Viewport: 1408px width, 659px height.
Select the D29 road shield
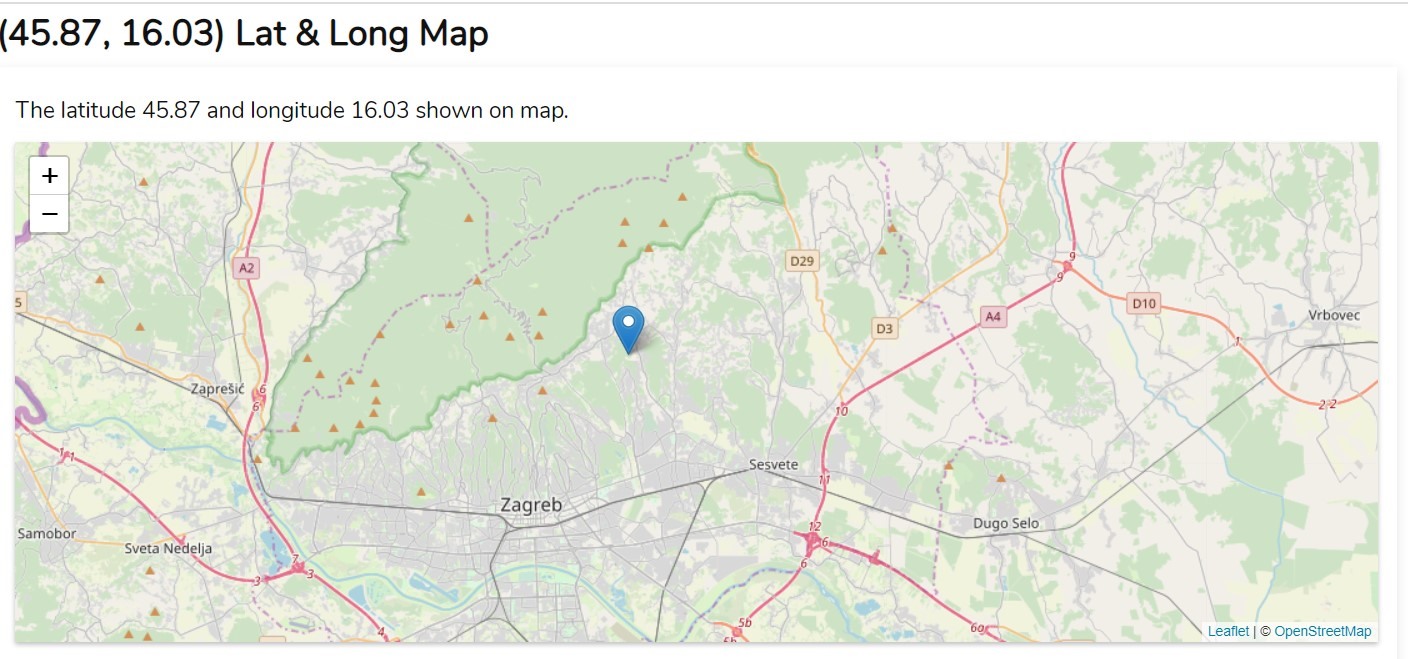coord(802,261)
